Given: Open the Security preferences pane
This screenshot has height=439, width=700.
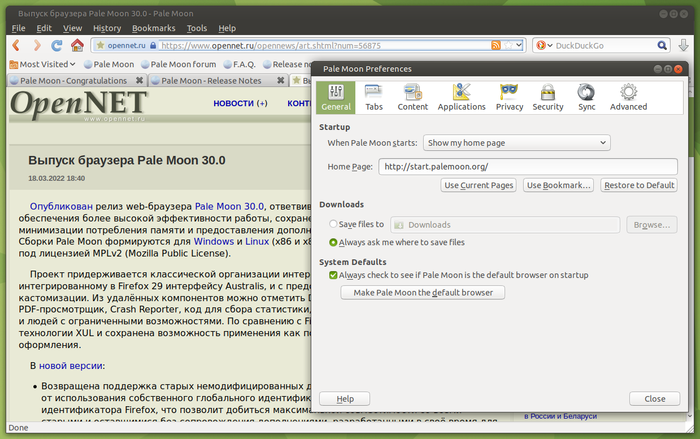Looking at the screenshot, I should pos(548,96).
